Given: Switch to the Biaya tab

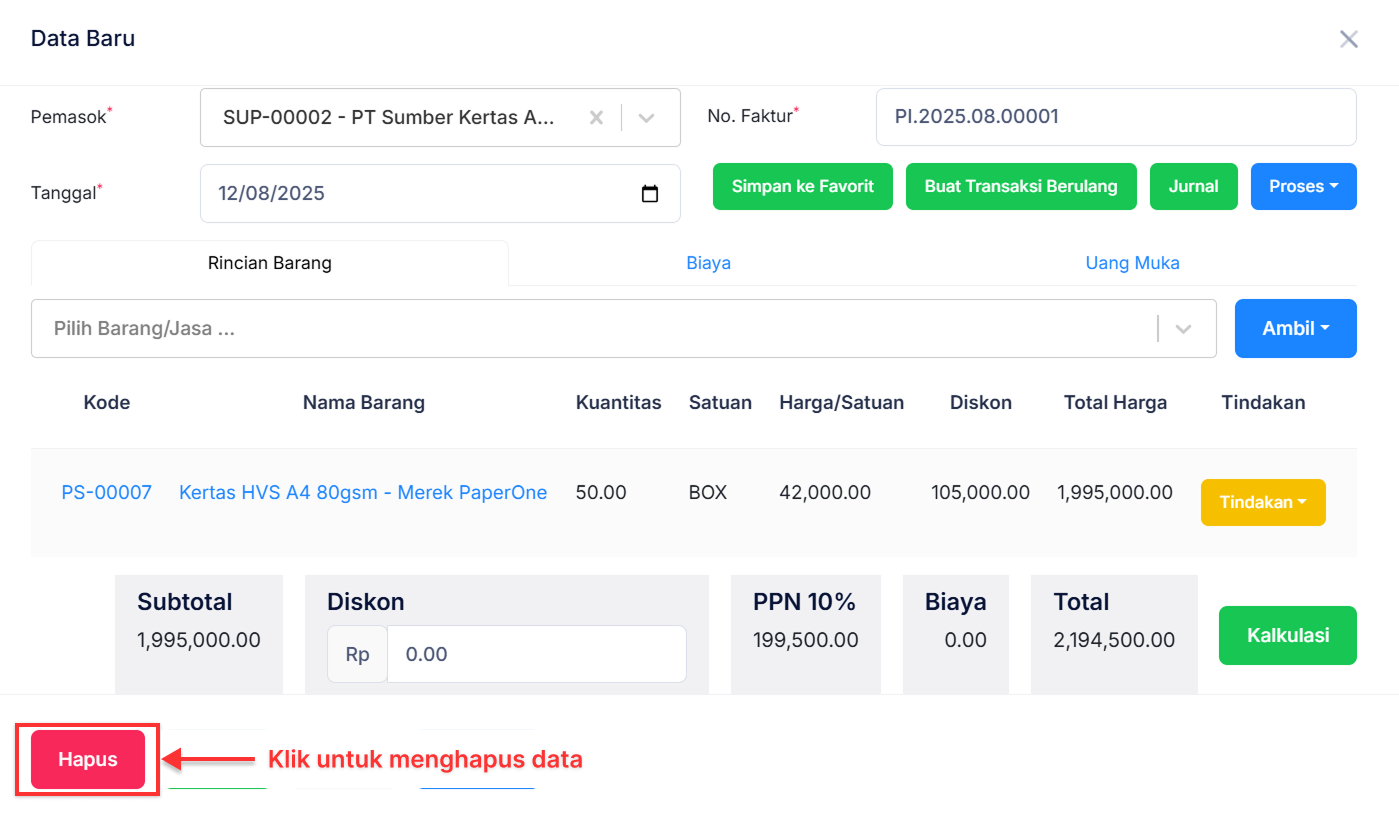Looking at the screenshot, I should 708,262.
